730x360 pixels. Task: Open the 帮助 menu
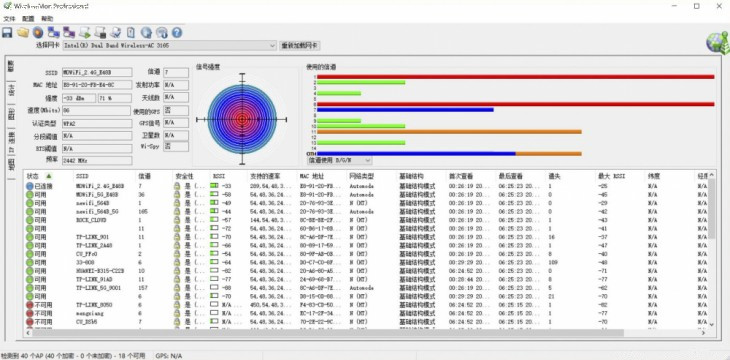[x=47, y=19]
